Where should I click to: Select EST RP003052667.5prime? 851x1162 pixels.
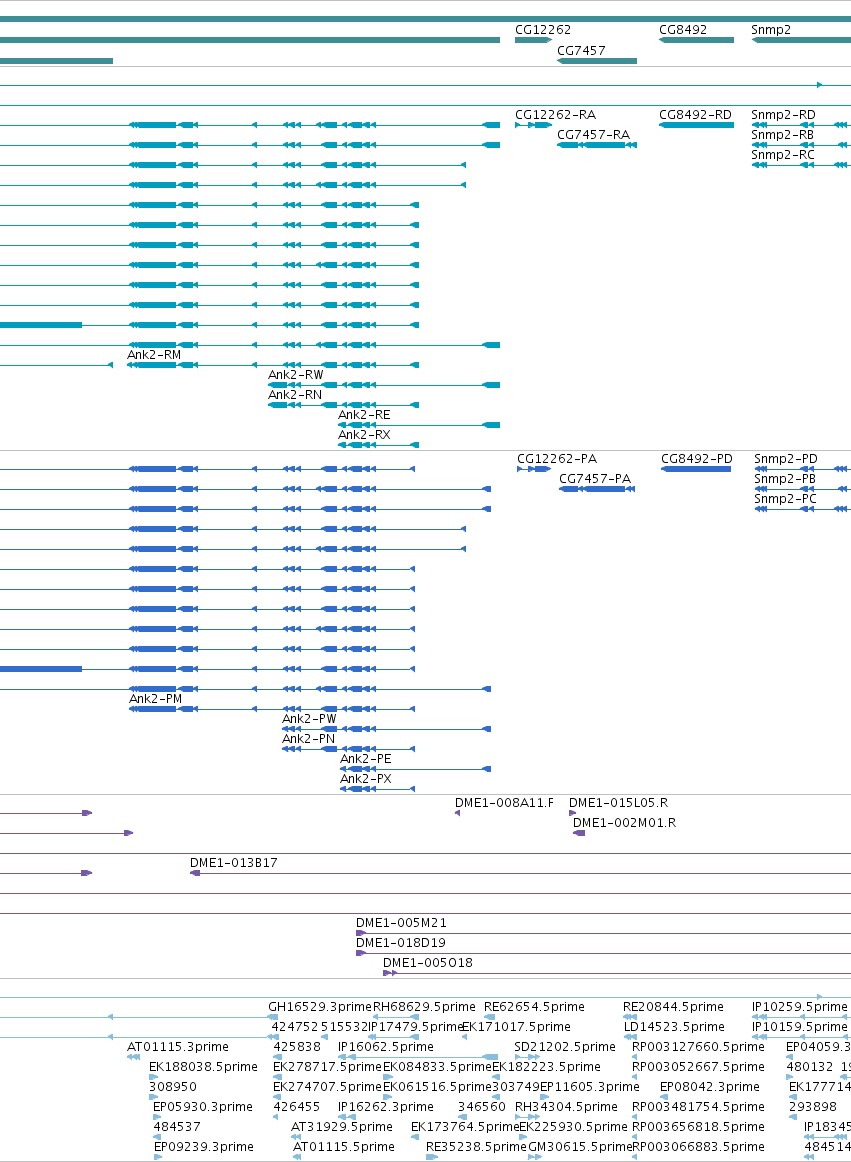(698, 1066)
